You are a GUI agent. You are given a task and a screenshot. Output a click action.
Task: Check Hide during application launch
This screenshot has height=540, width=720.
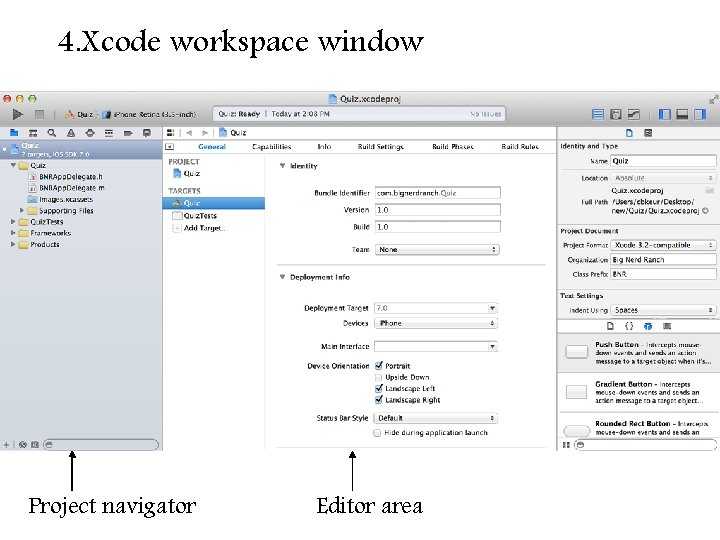click(377, 433)
